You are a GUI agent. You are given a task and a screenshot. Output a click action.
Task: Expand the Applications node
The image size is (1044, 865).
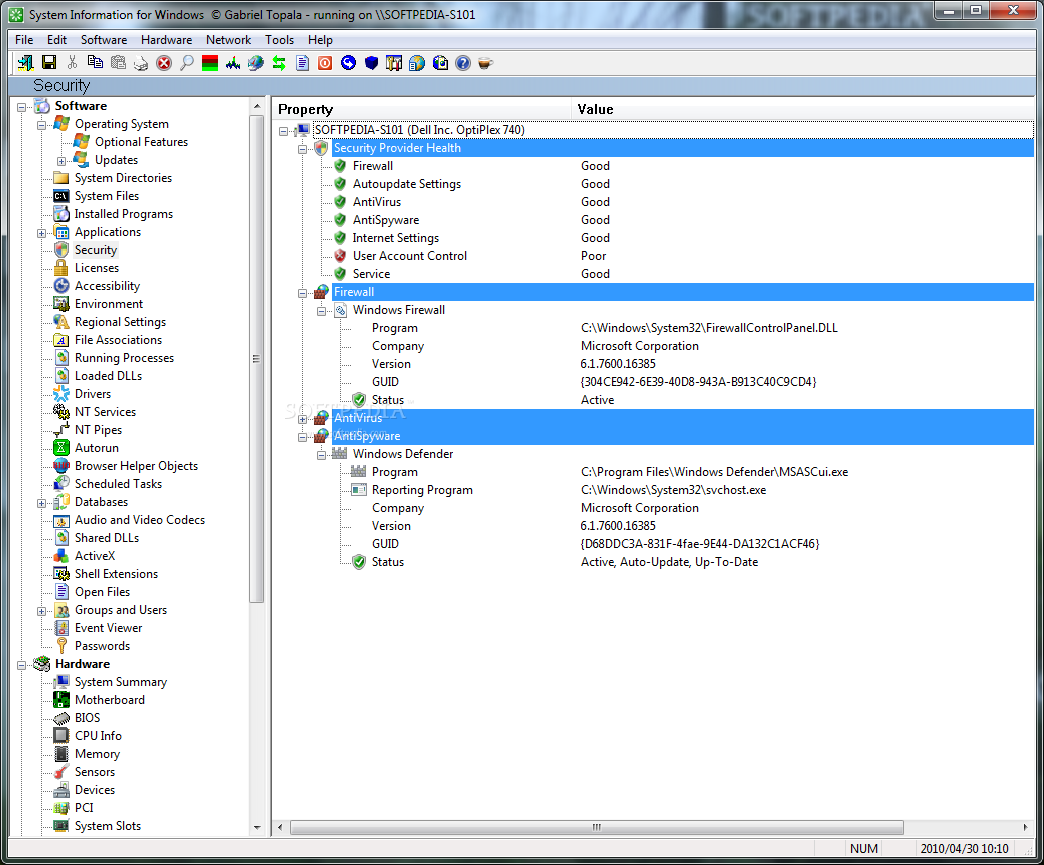pyautogui.click(x=41, y=233)
